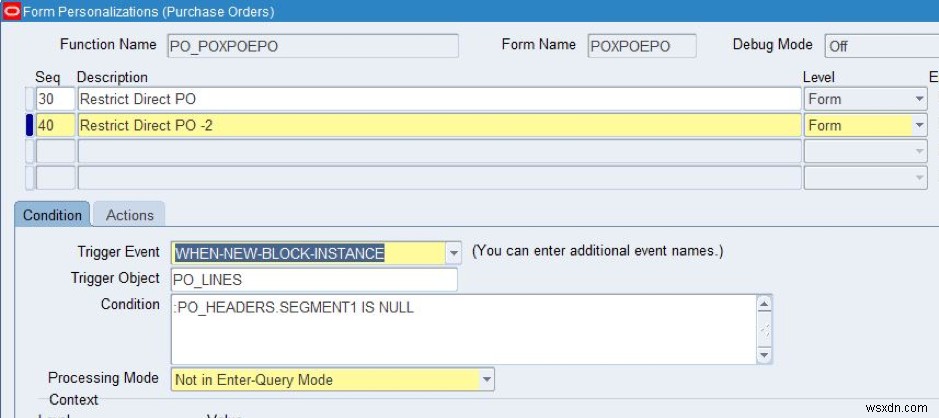Screen dimensions: 939x418
Task: Click the Function Name field PO_POXPOEPO
Action: [x=313, y=46]
